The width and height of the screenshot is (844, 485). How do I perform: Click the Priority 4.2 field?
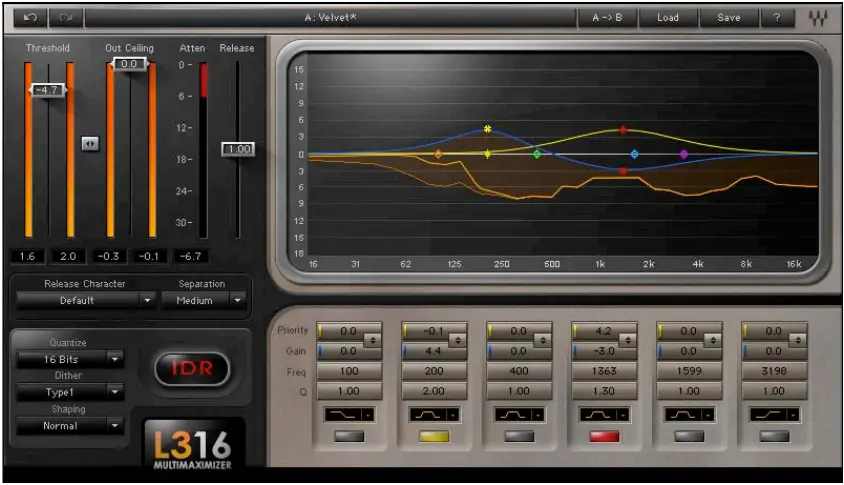(x=604, y=331)
